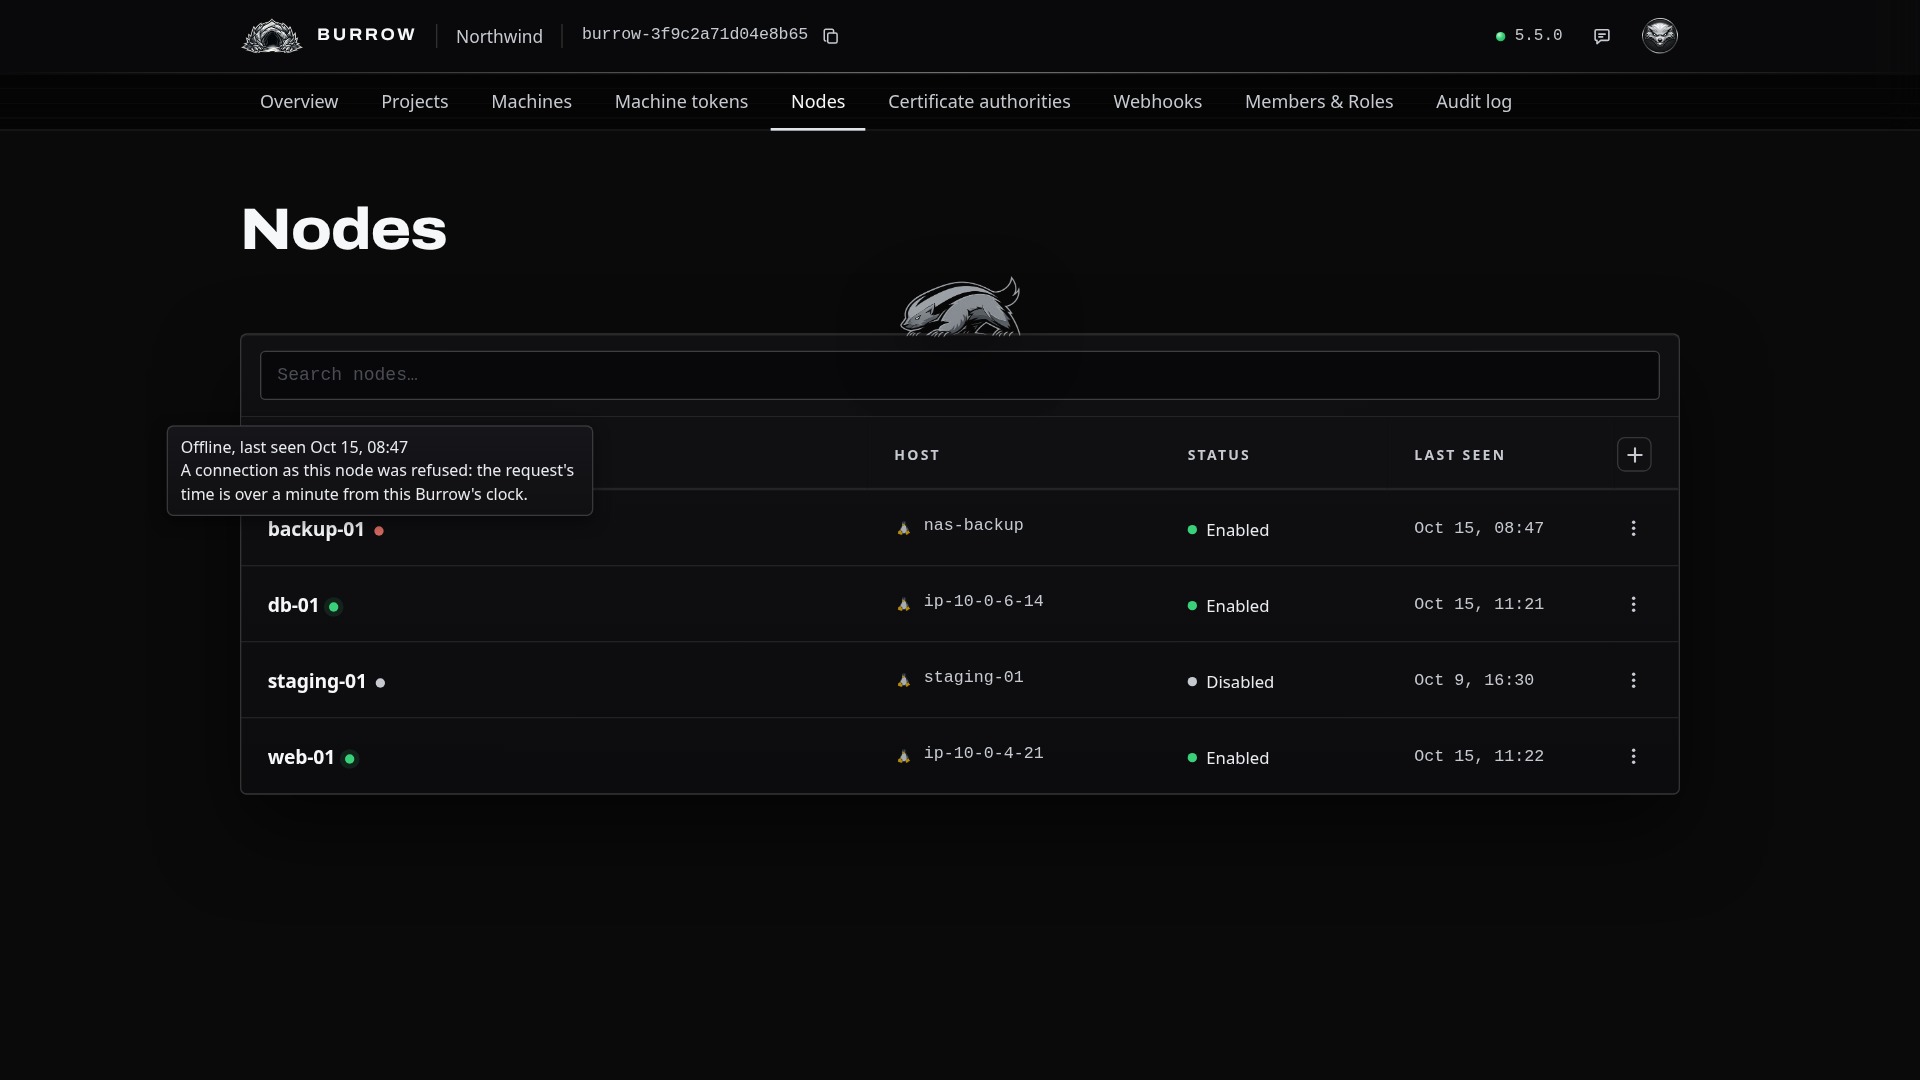
Task: Open the db-01 node name
Action: [x=293, y=605]
